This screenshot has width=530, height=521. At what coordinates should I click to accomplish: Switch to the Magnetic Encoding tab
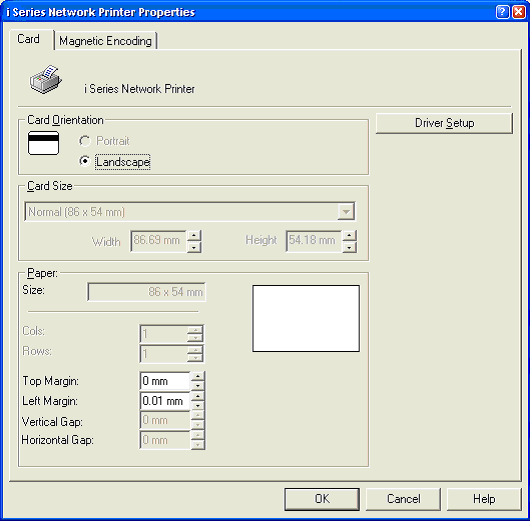point(105,41)
